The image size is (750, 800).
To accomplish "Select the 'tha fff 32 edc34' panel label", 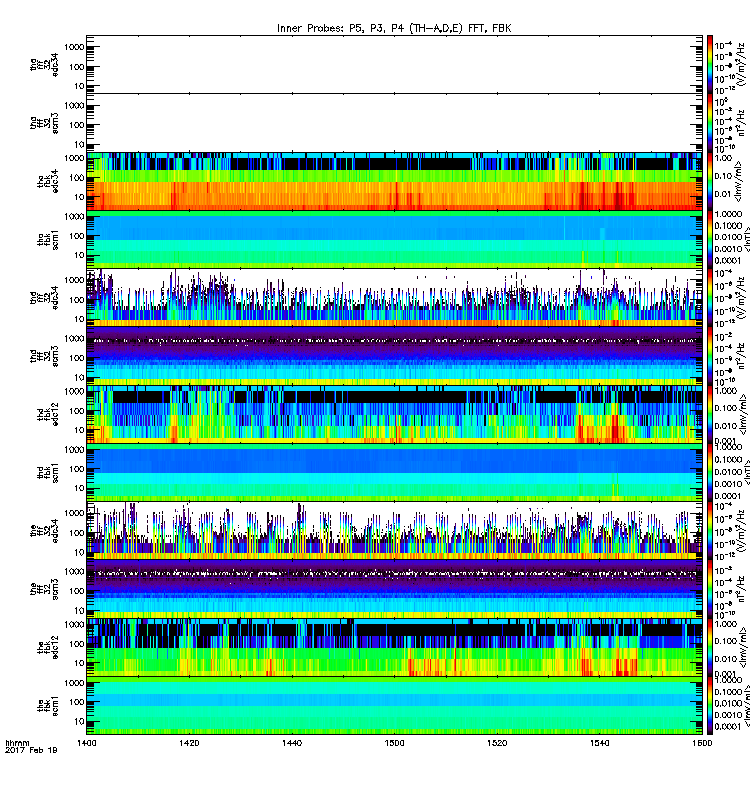I will 44,64.
